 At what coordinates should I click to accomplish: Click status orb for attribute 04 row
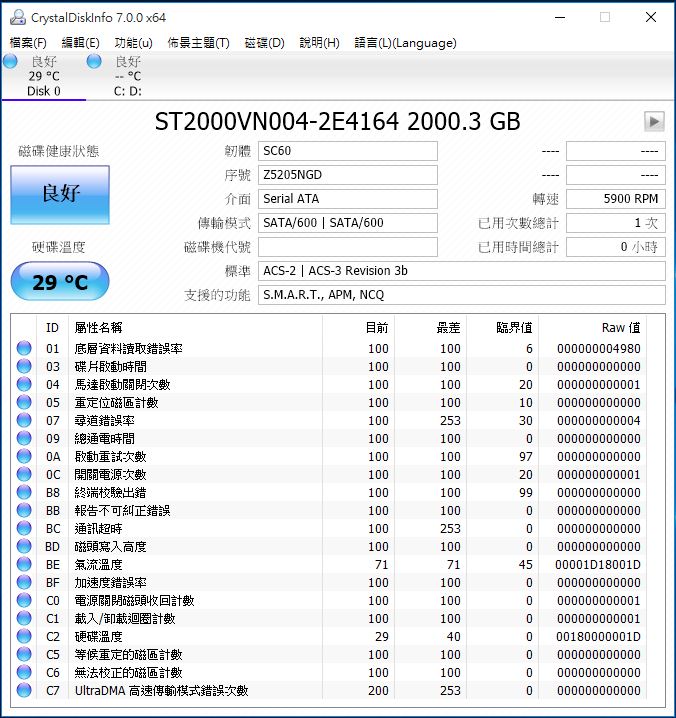(x=24, y=384)
